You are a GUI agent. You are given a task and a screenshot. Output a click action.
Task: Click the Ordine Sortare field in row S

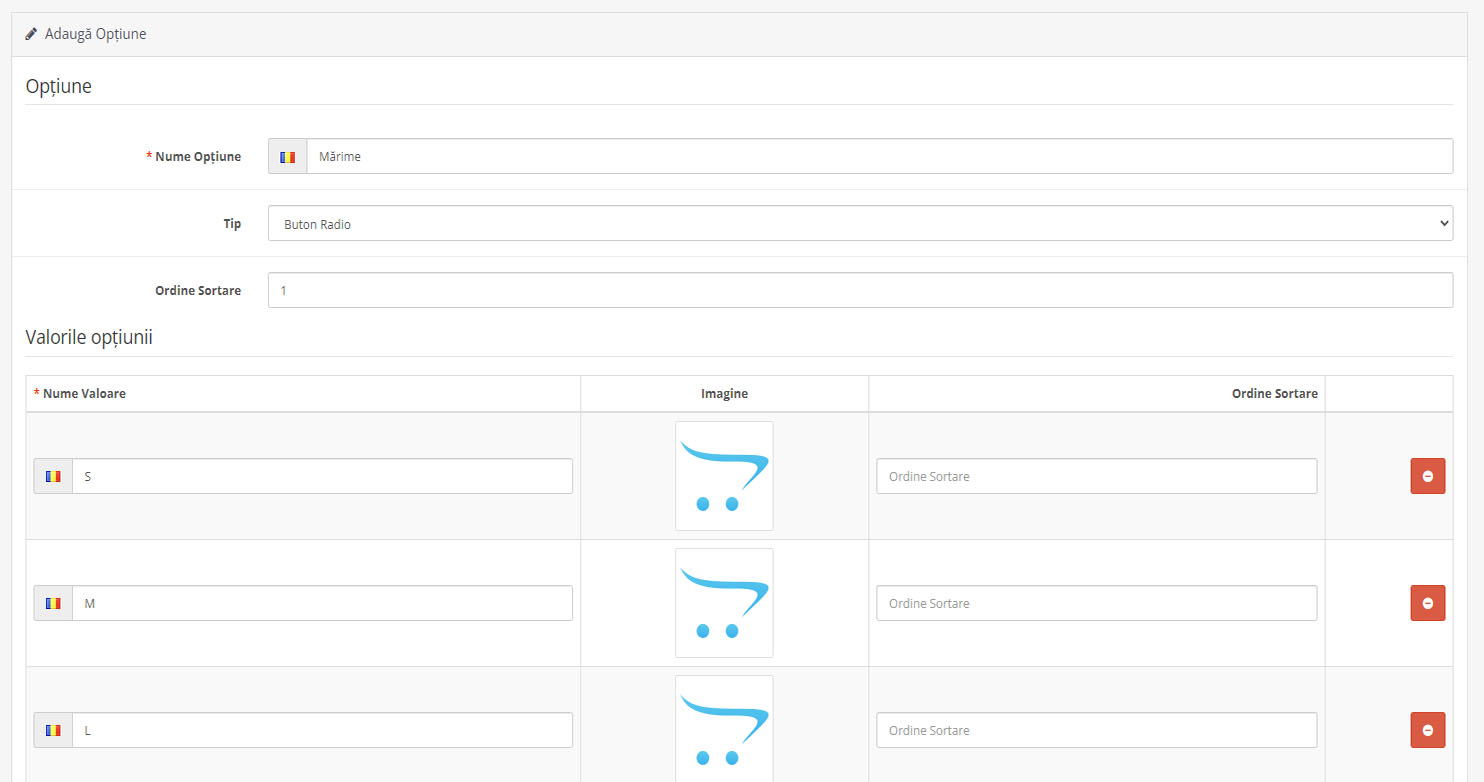pos(1096,476)
